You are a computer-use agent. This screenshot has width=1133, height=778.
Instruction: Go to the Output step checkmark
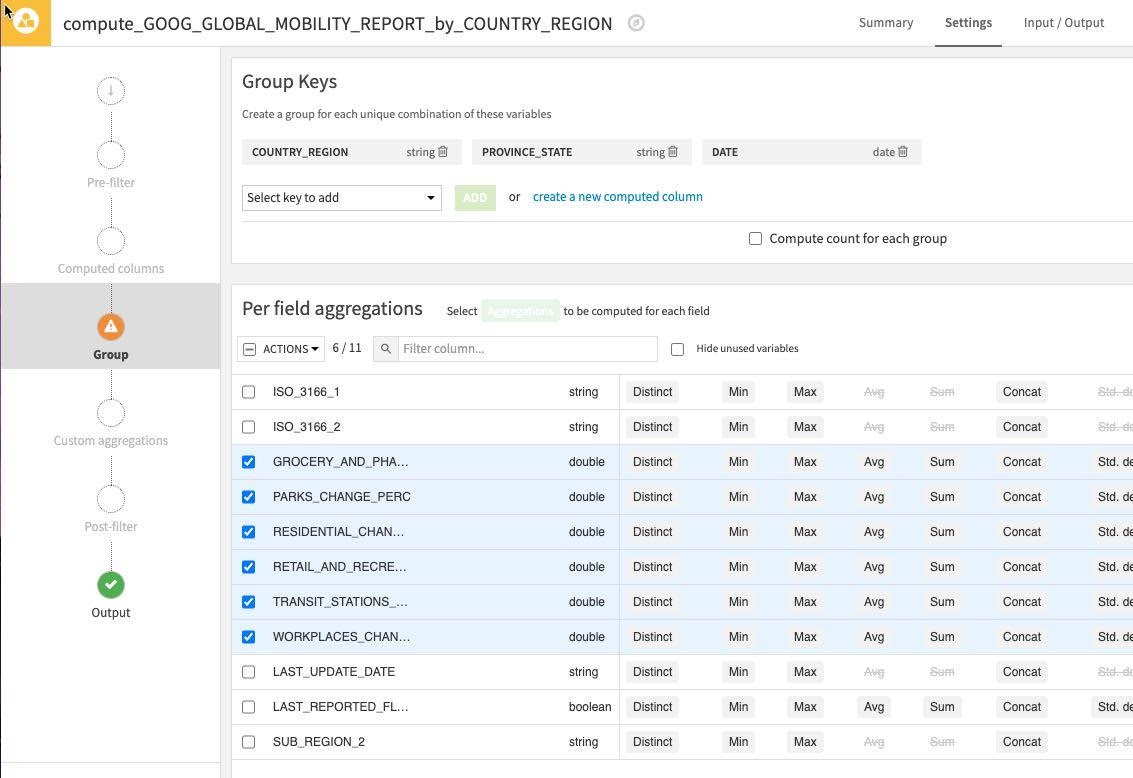[x=111, y=585]
